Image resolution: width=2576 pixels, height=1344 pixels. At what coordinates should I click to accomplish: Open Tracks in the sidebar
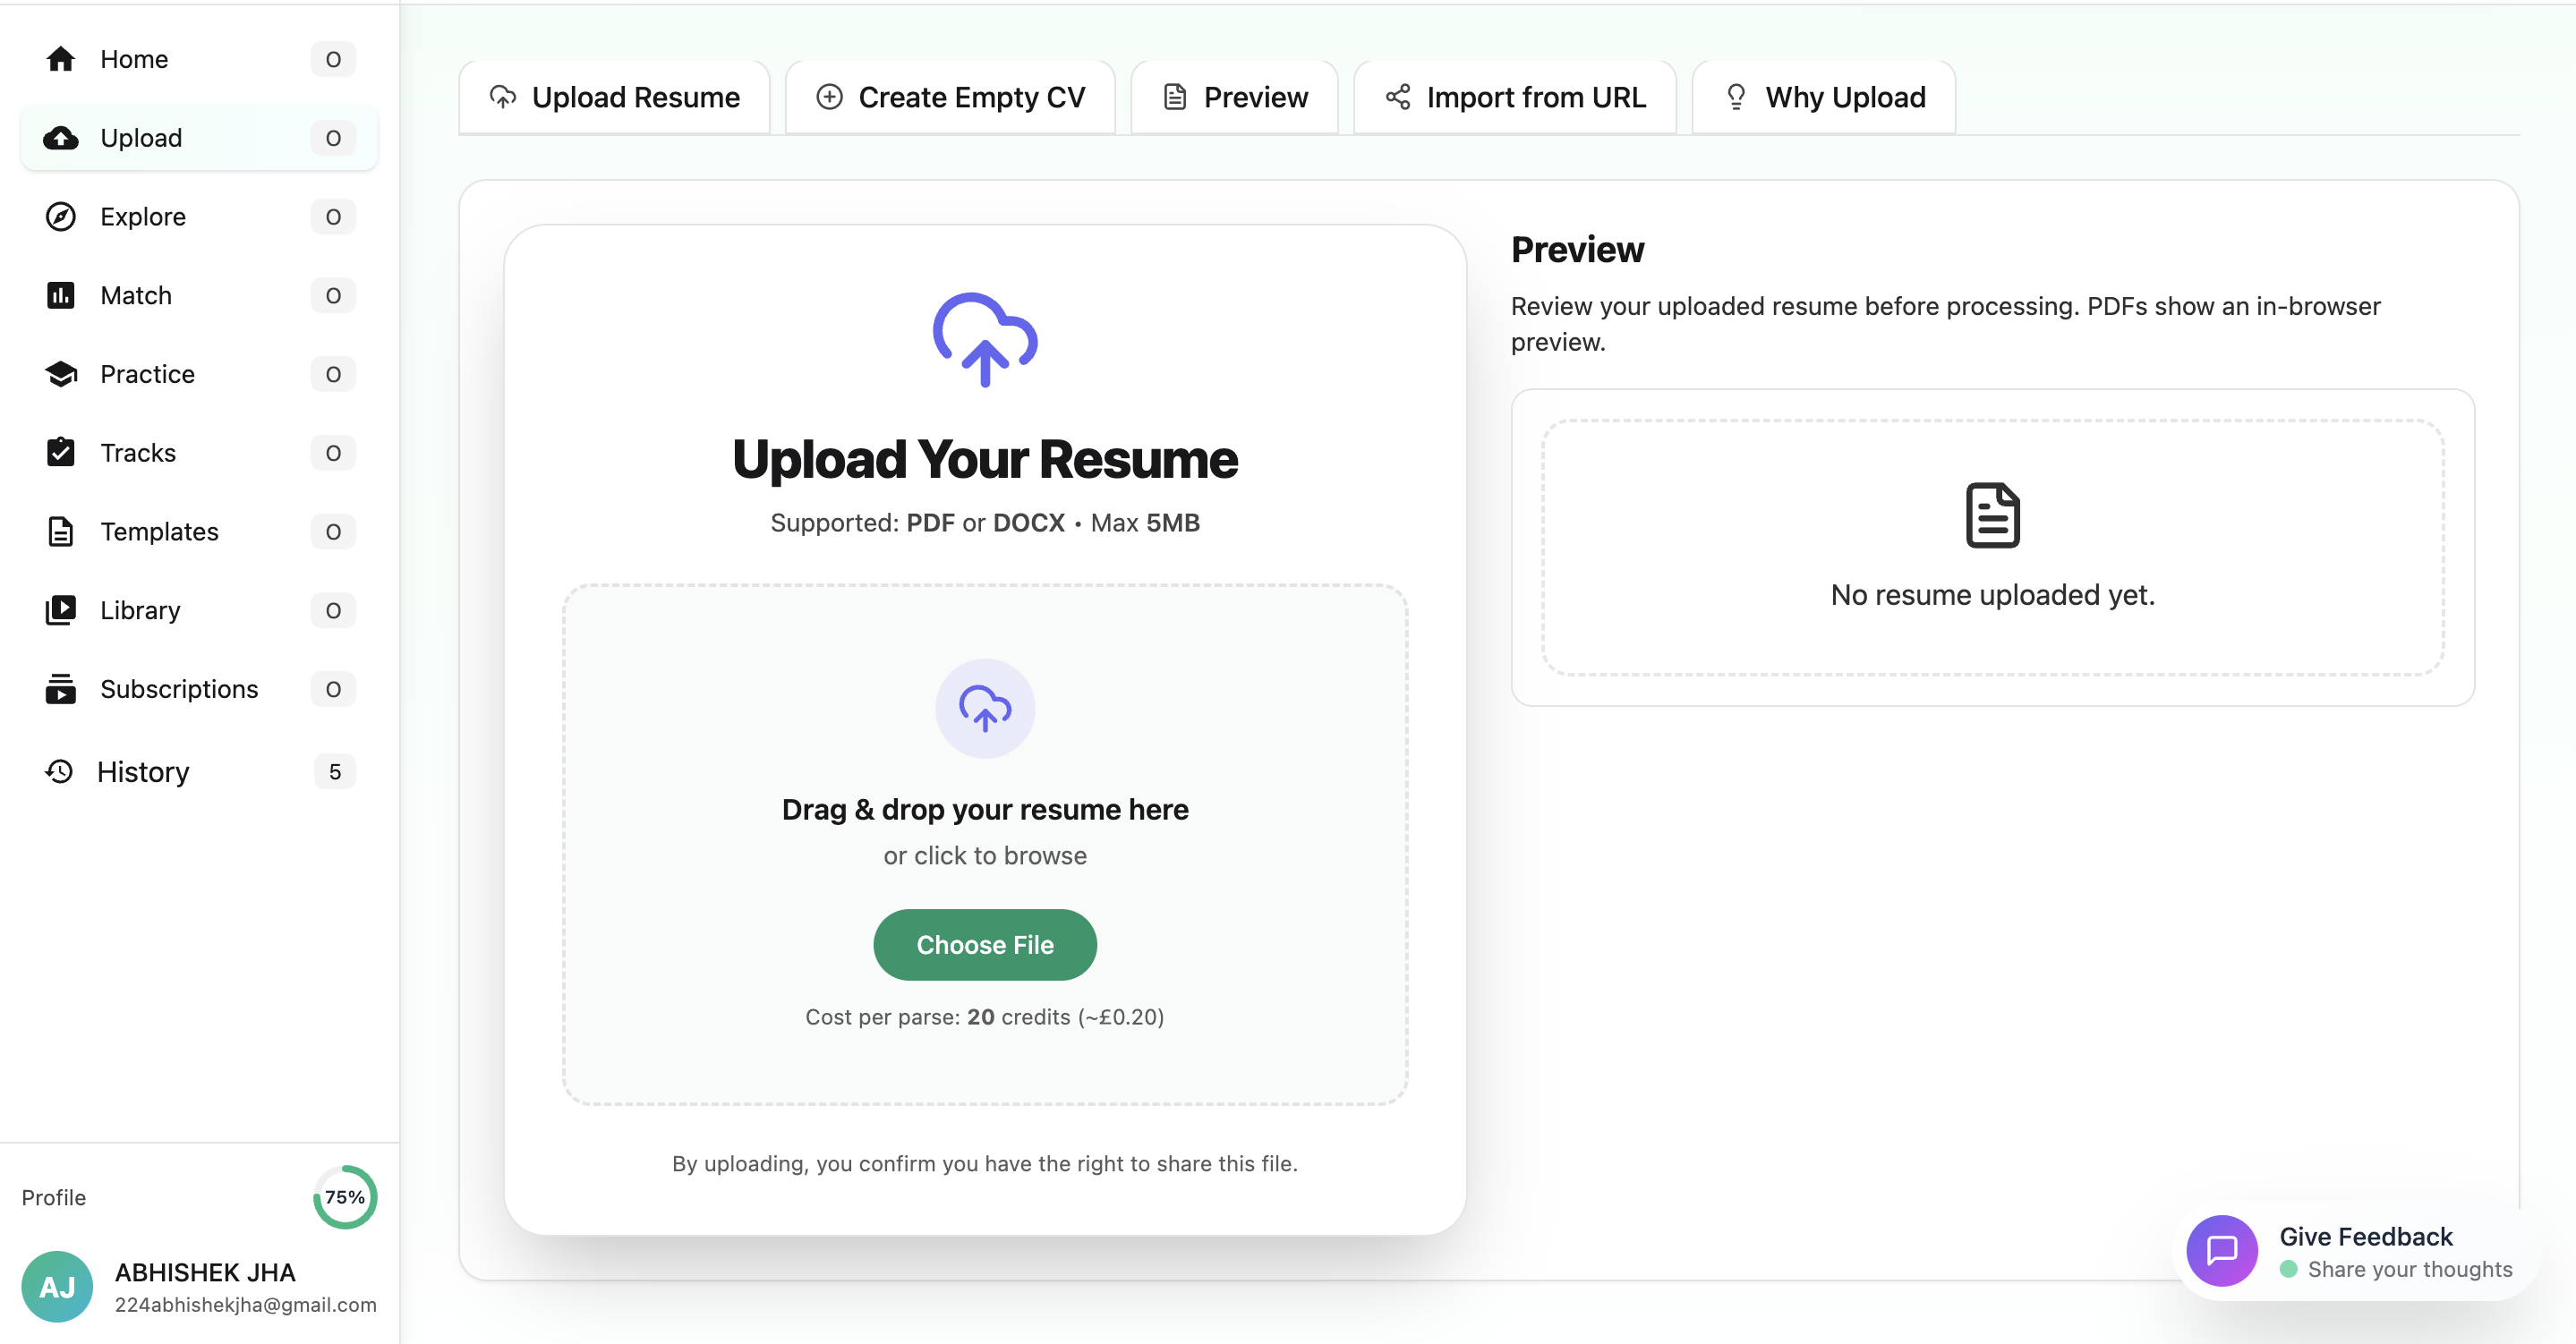(x=199, y=453)
